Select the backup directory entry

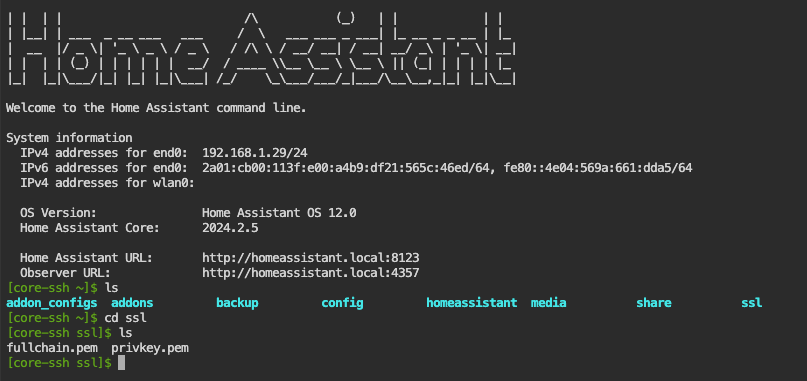237,303
